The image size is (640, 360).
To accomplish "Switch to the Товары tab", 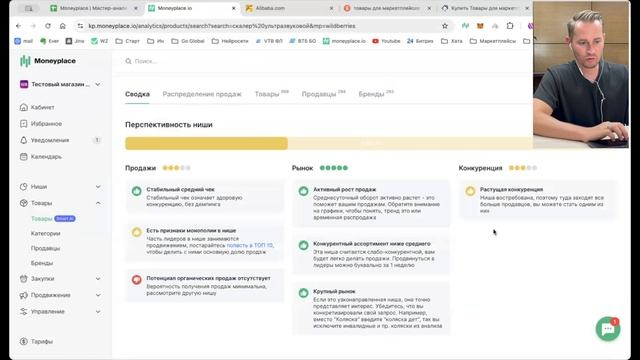I will pos(271,94).
